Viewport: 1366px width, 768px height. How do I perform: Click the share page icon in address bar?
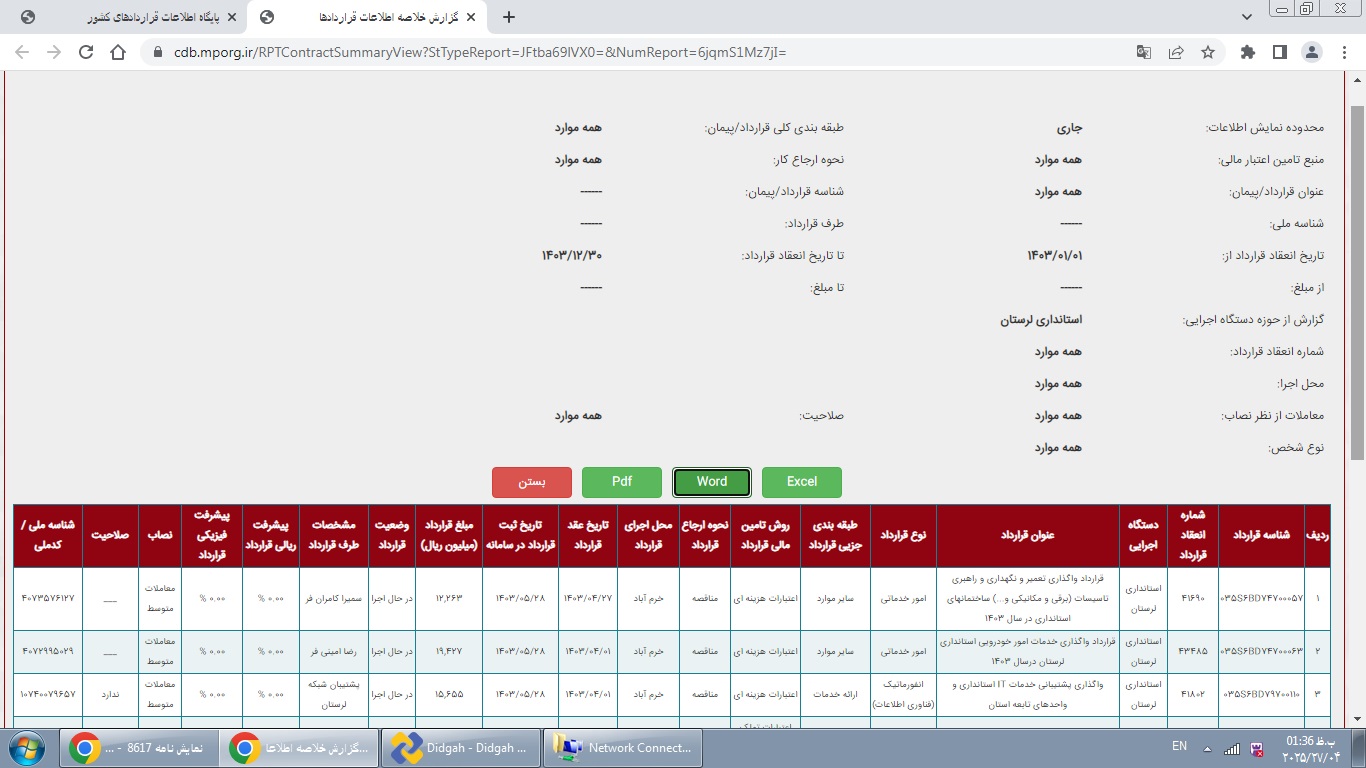click(1176, 52)
